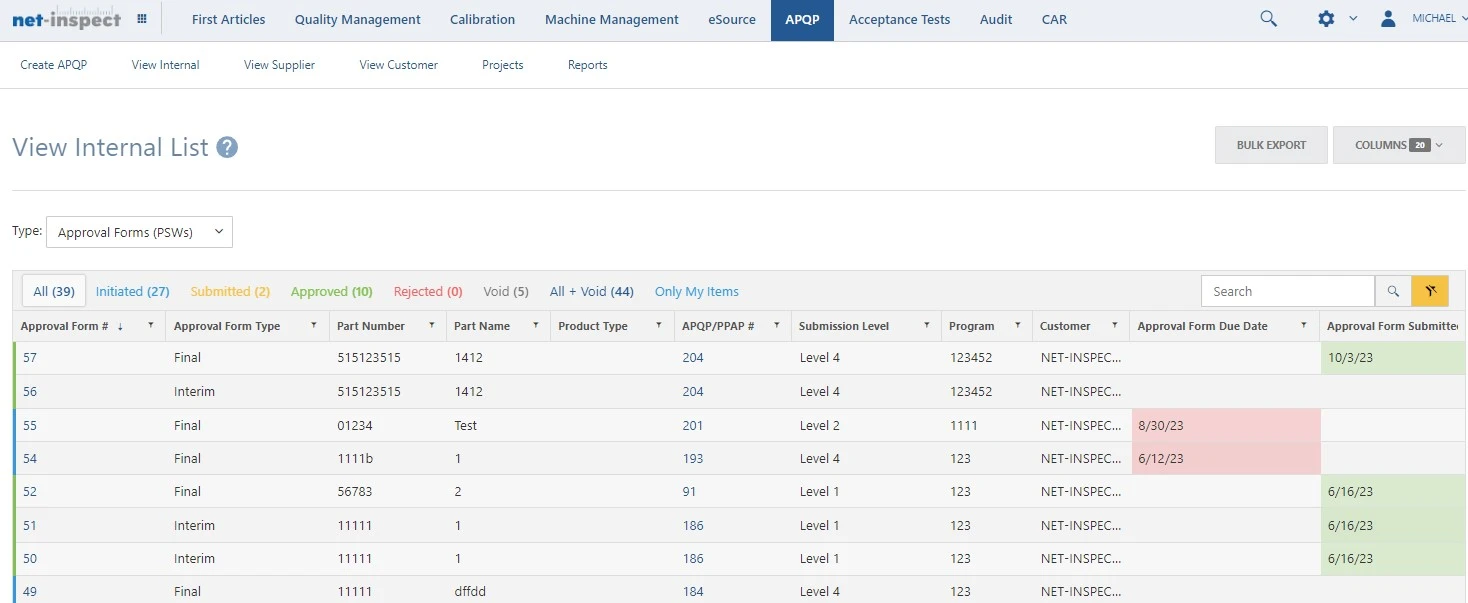Open the Part Number column filter arrow

coord(432,326)
